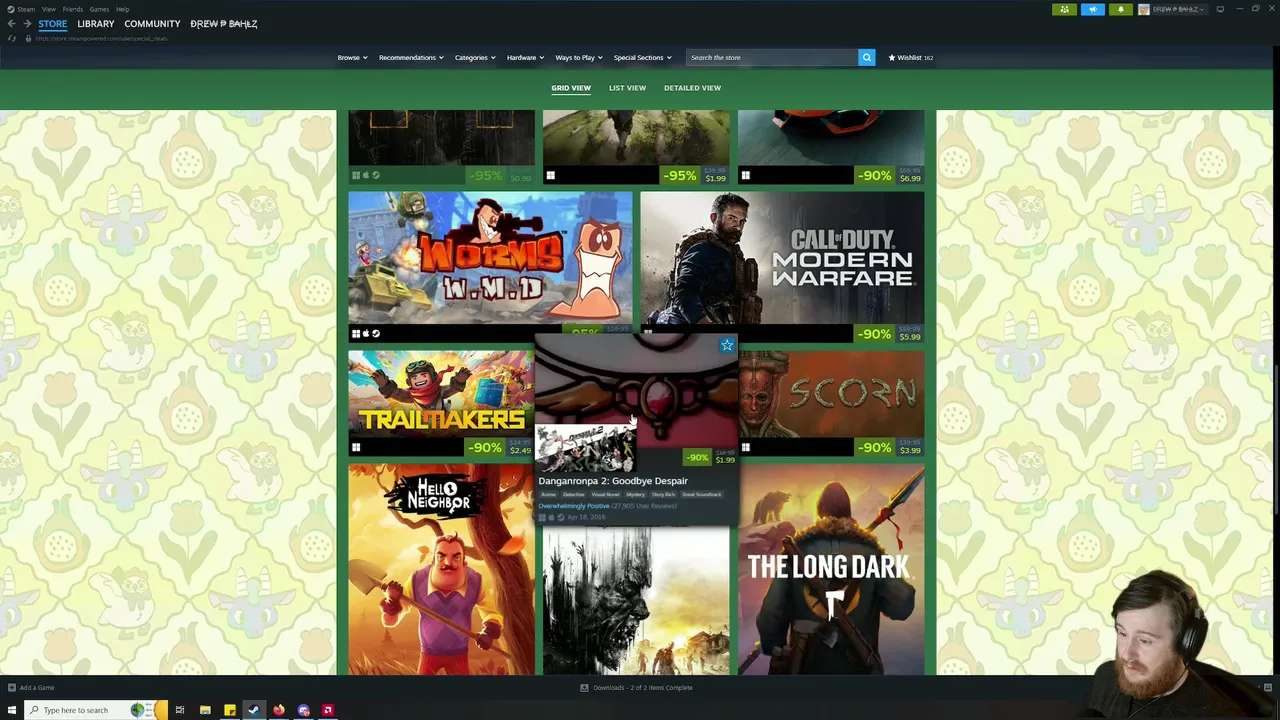
Task: Click the wishlist star on the Danganronpa card
Action: click(727, 345)
